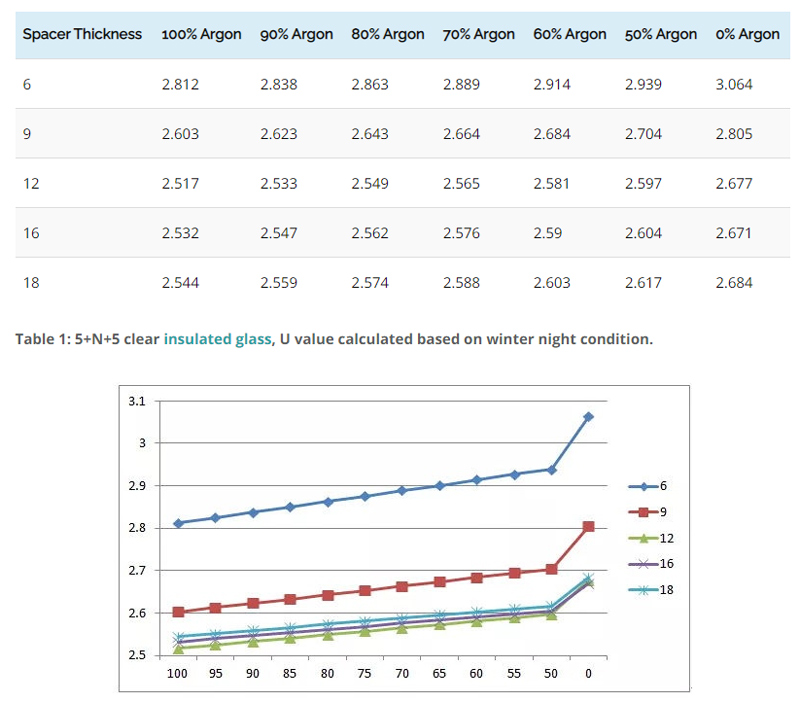This screenshot has height=702, width=800.
Task: Click the highest blue data point at 0 Argon
Action: click(589, 414)
